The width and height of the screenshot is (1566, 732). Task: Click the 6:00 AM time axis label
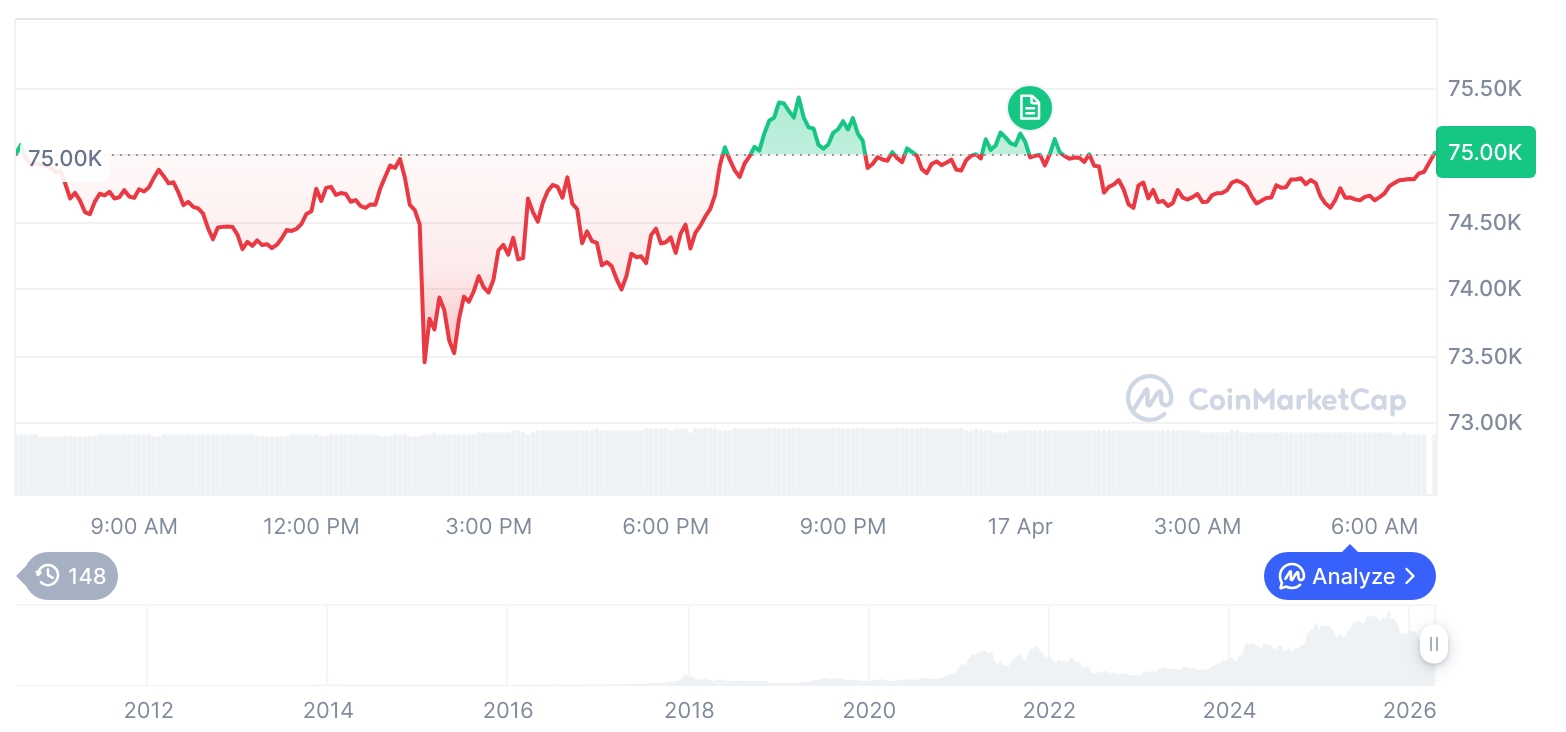click(1375, 526)
